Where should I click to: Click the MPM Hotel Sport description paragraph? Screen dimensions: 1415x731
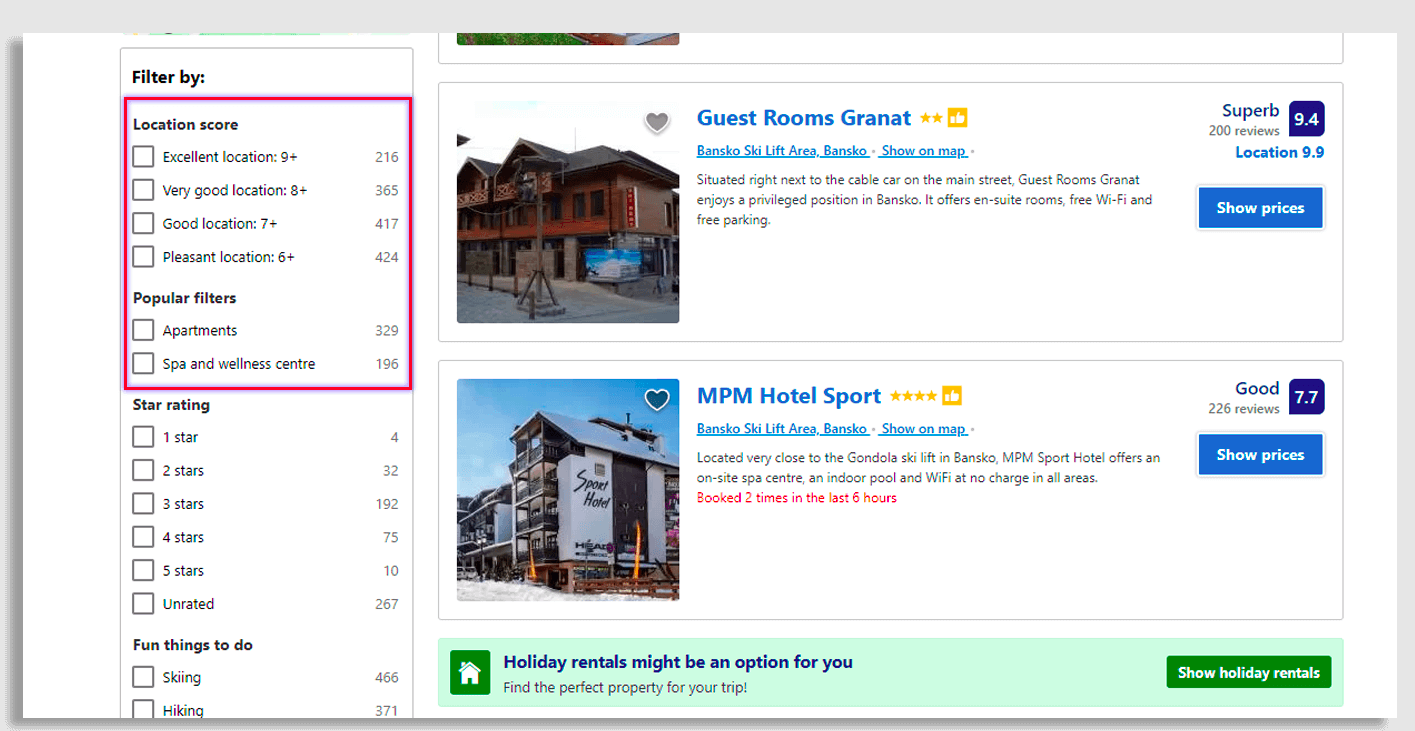point(929,468)
